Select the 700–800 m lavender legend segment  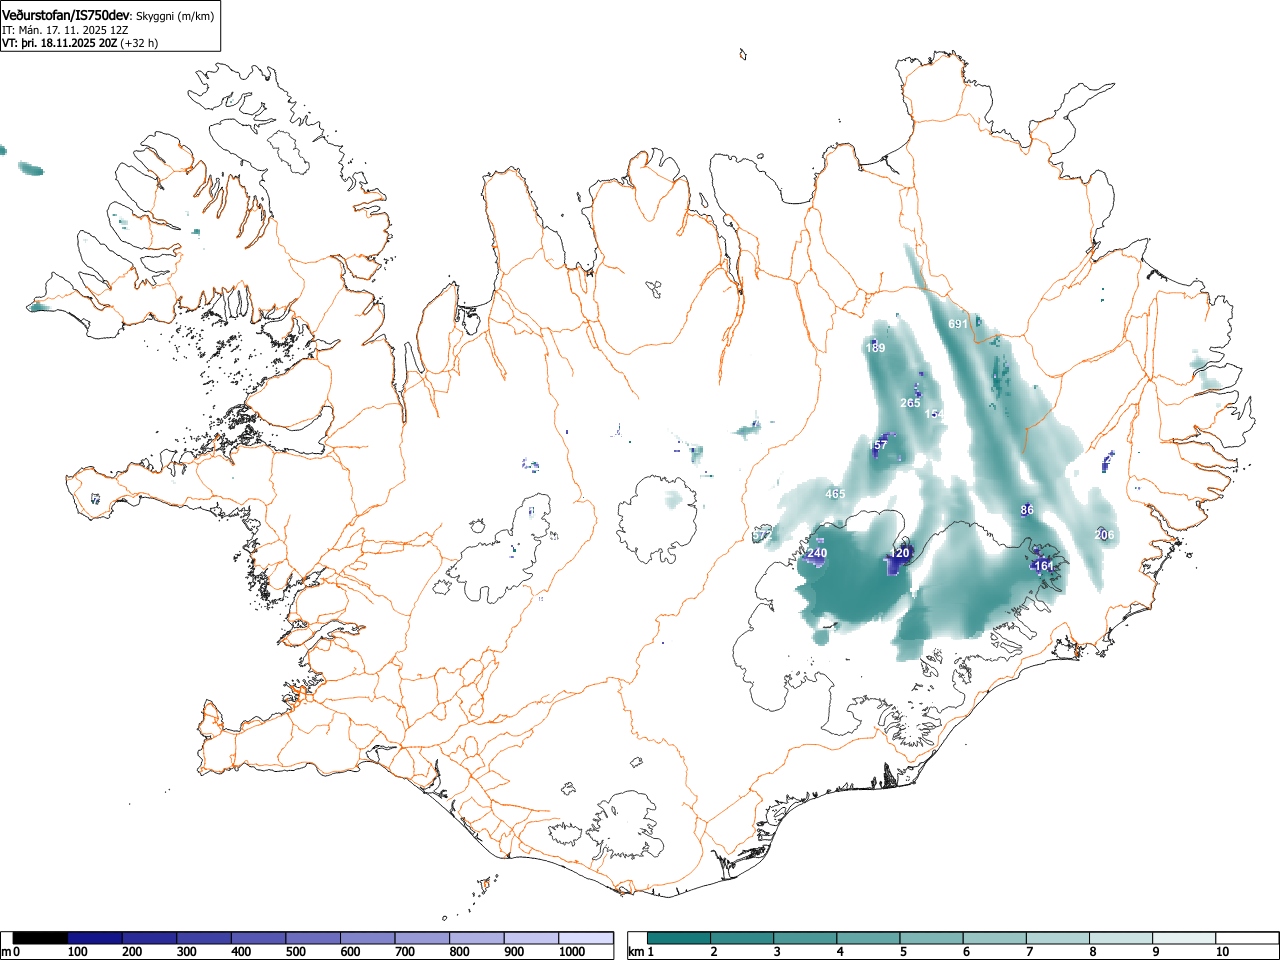(x=422, y=938)
